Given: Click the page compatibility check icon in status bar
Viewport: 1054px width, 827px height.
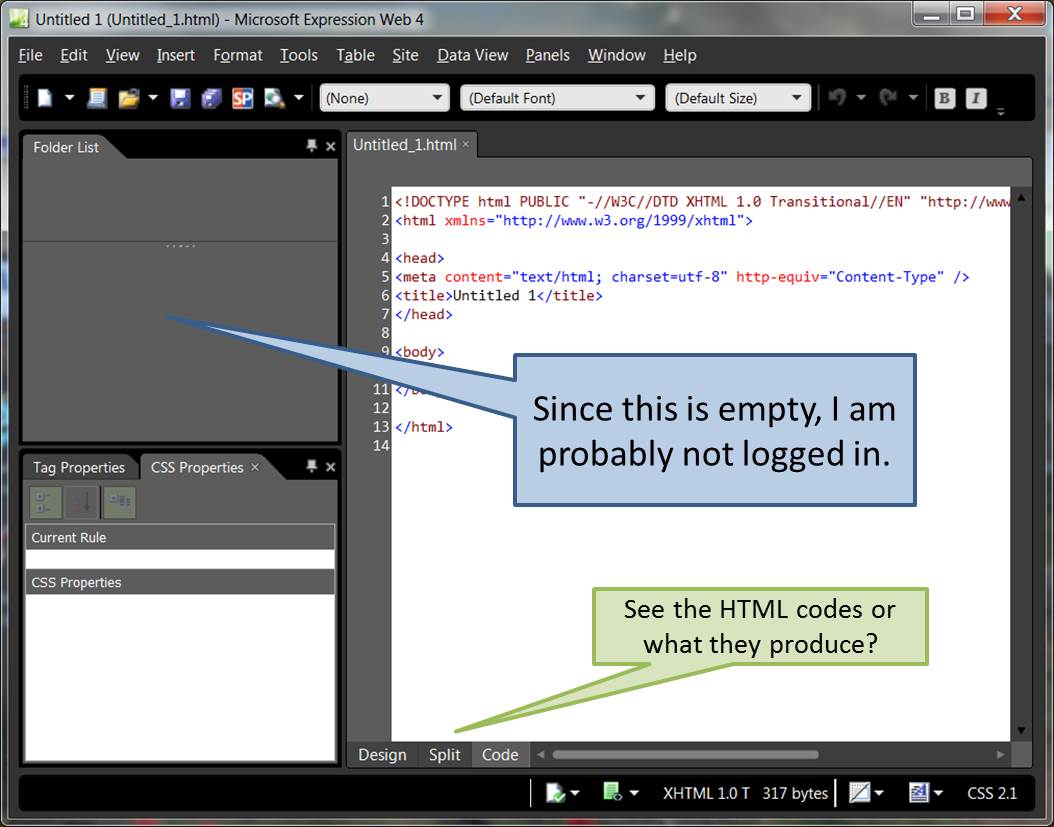Looking at the screenshot, I should click(x=555, y=793).
